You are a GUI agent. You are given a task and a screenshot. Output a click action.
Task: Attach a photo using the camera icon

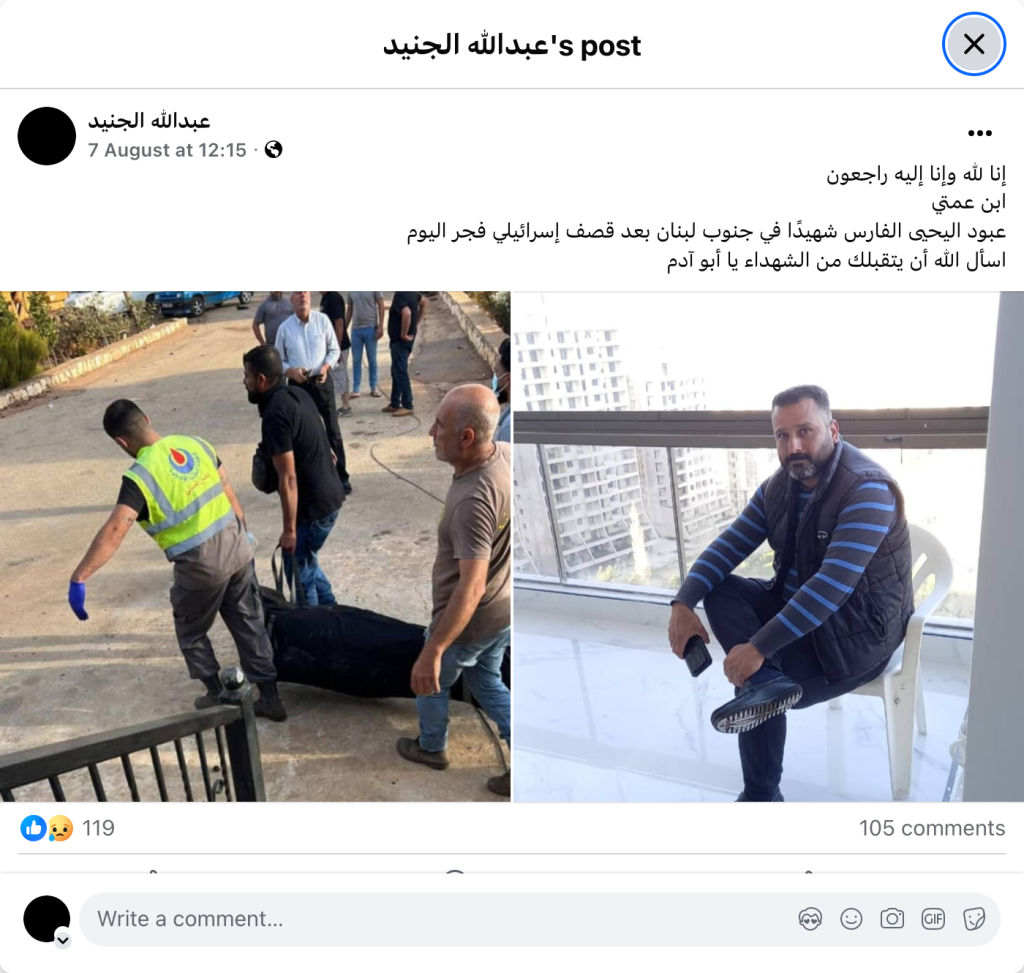click(892, 919)
